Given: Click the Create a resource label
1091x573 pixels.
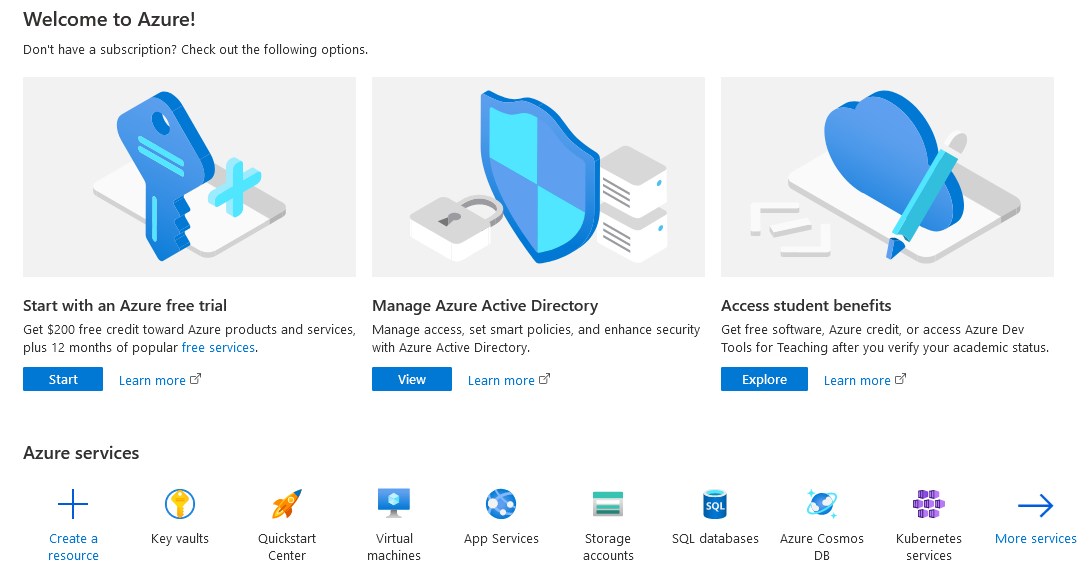Looking at the screenshot, I should pyautogui.click(x=73, y=547).
